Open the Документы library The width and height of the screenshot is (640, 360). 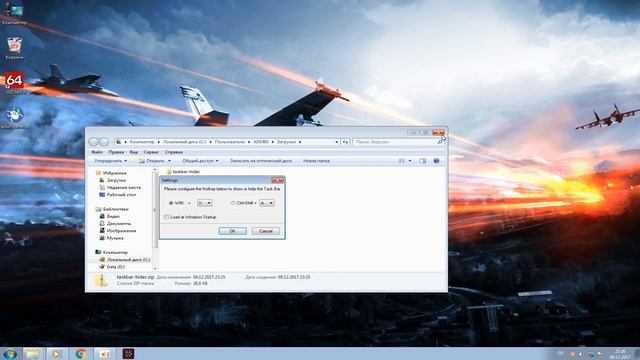click(115, 223)
